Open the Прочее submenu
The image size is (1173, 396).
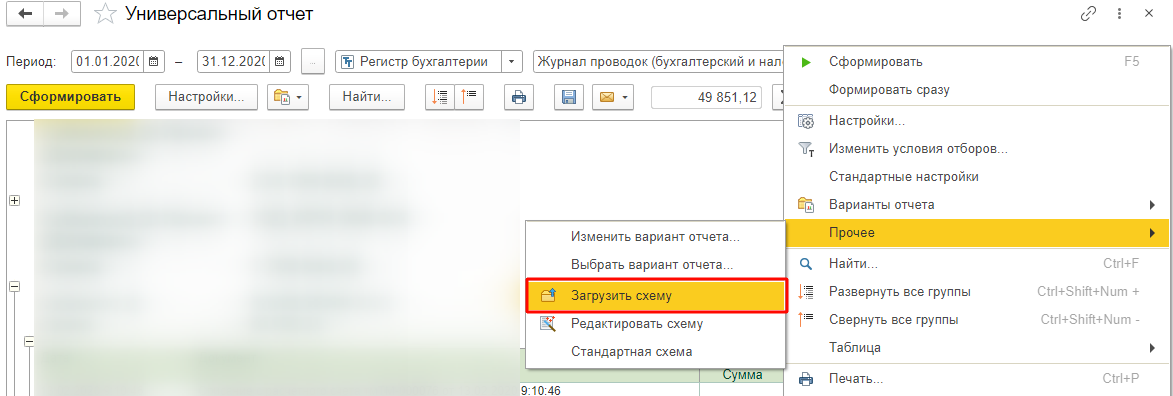(976, 233)
